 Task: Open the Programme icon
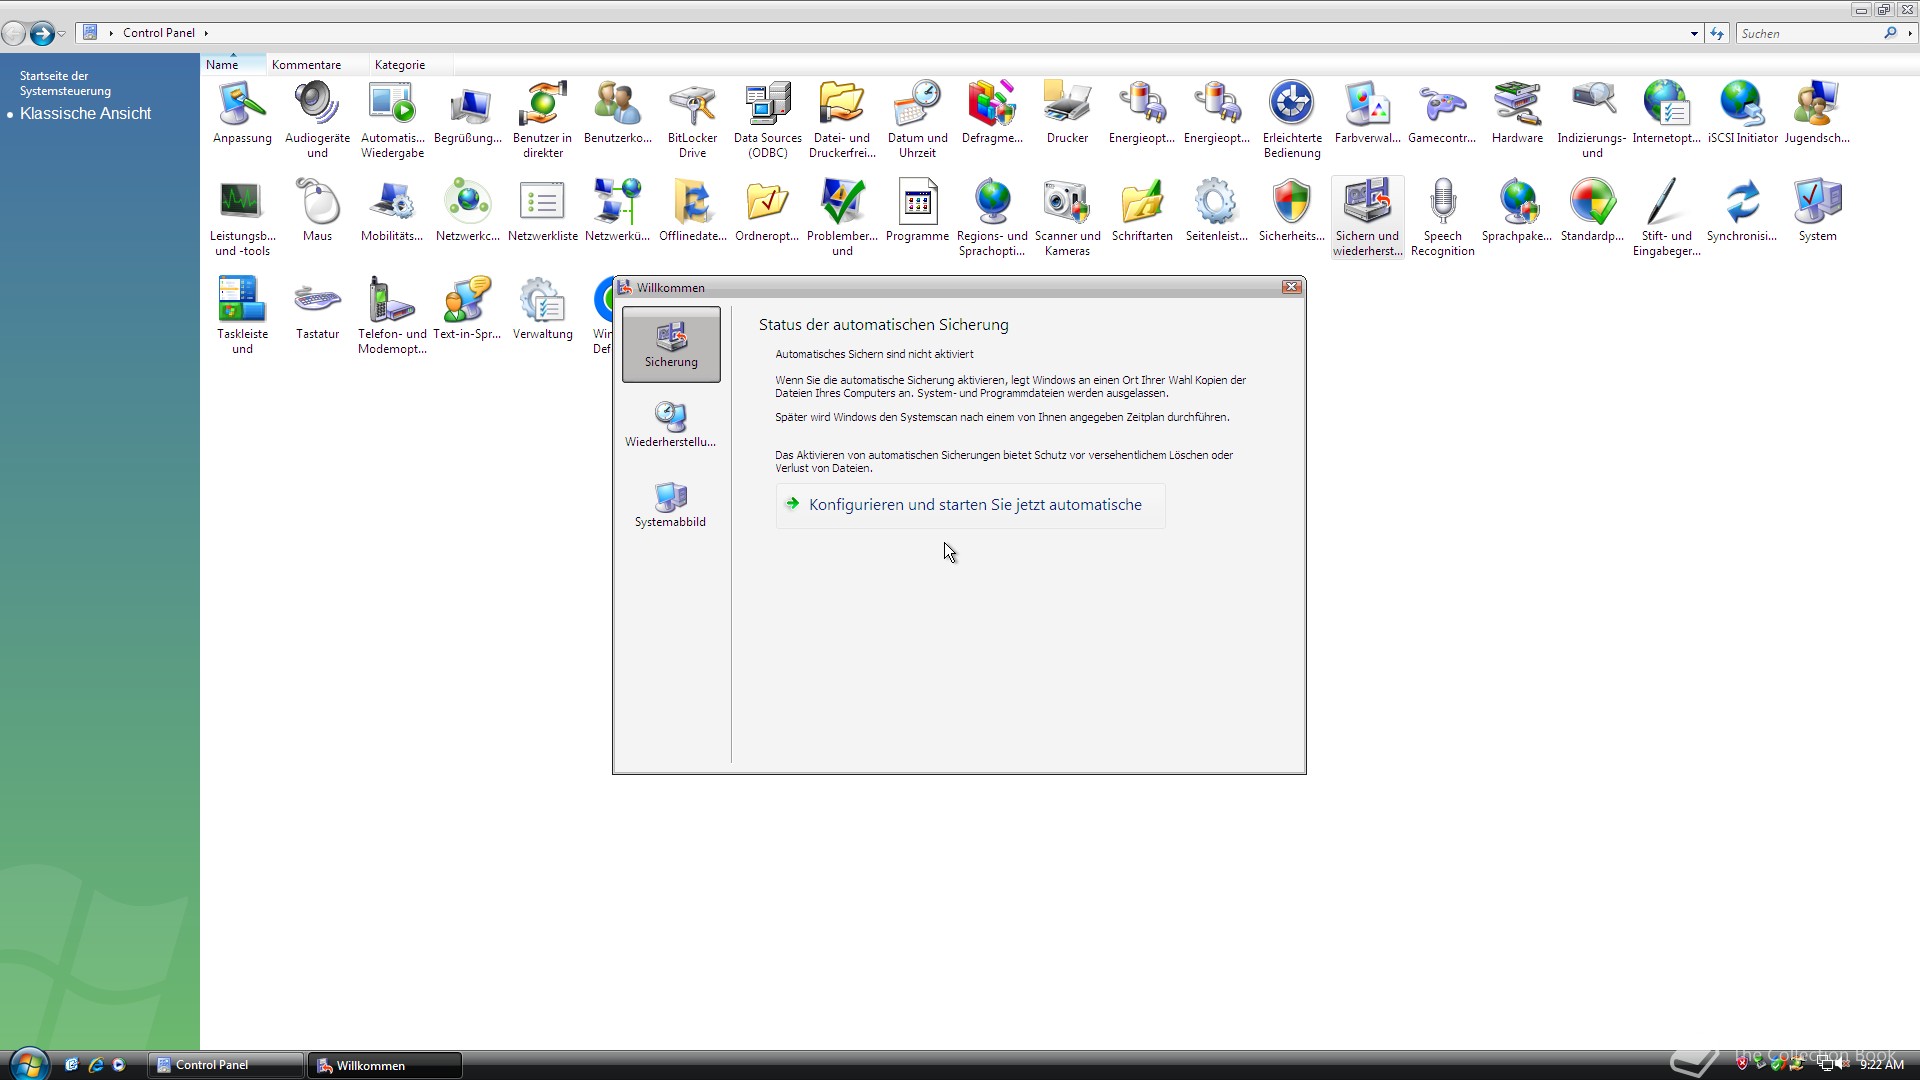click(x=917, y=212)
